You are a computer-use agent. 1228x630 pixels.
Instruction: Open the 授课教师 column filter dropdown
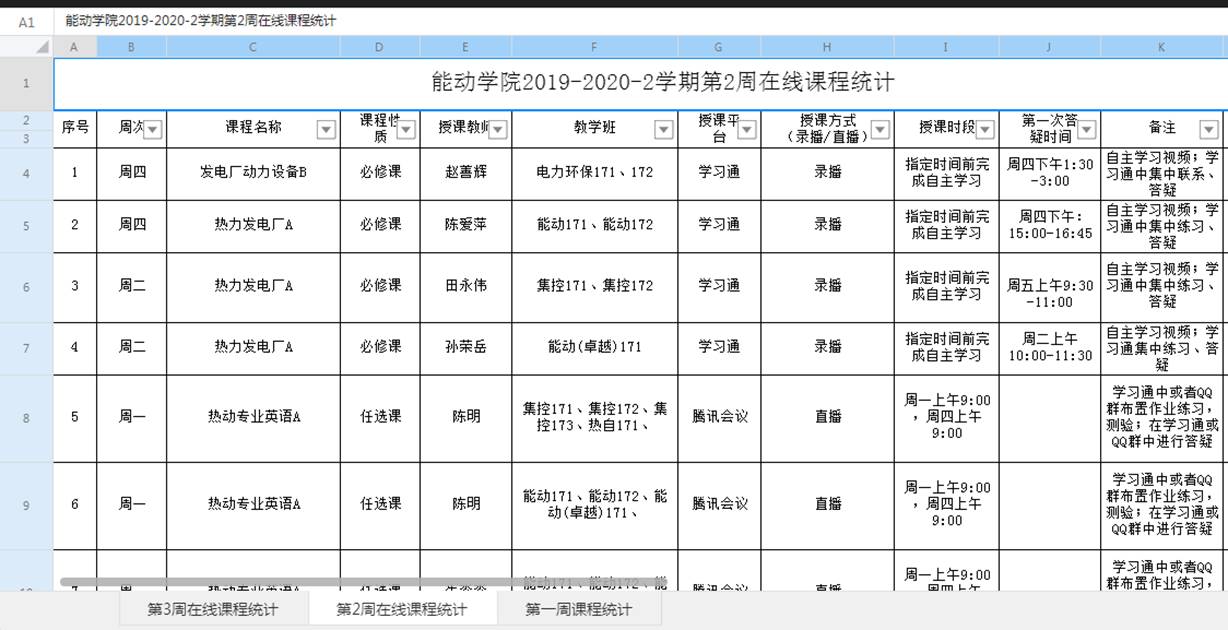pyautogui.click(x=498, y=129)
